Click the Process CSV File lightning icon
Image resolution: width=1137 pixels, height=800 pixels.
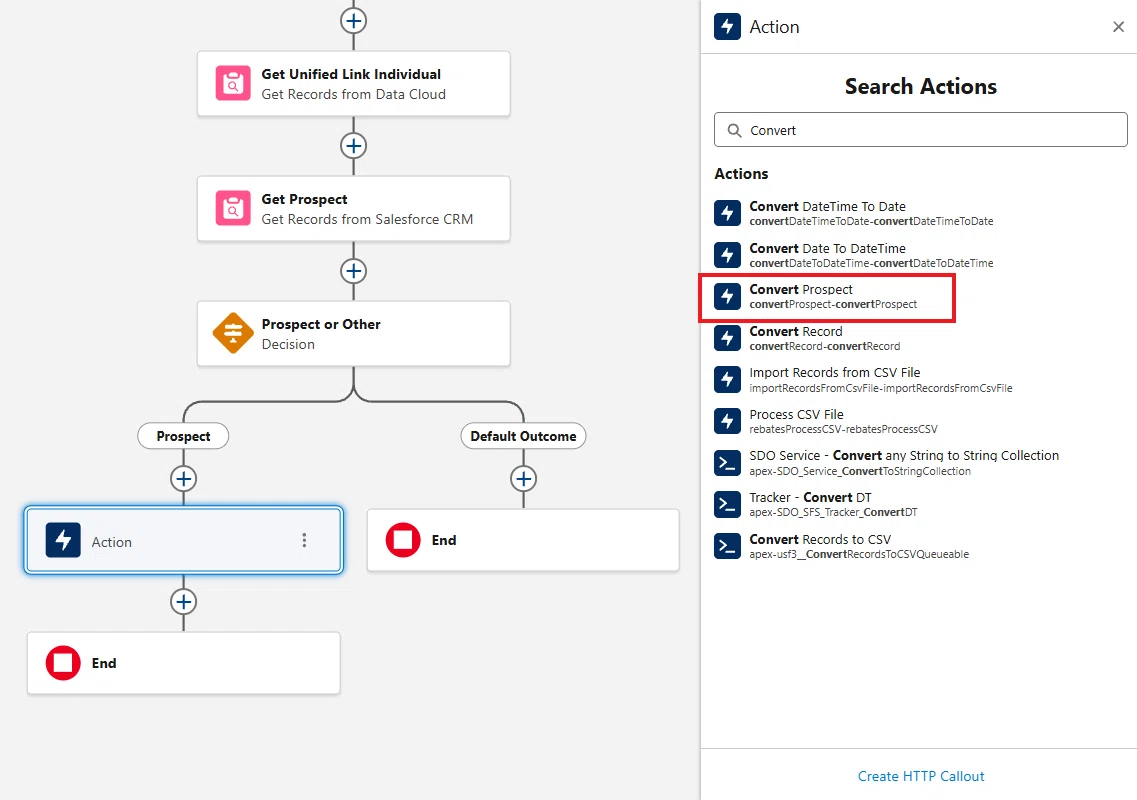point(727,421)
